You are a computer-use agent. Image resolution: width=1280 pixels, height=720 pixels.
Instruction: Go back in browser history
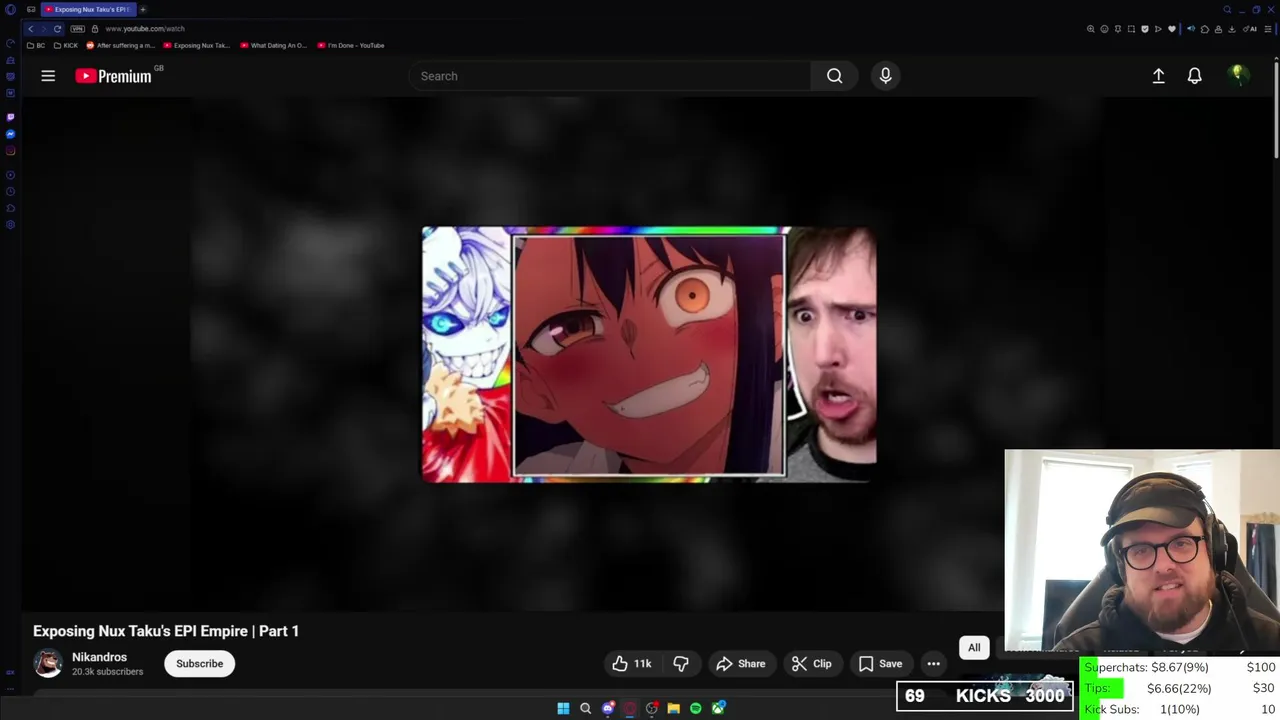[x=31, y=29]
